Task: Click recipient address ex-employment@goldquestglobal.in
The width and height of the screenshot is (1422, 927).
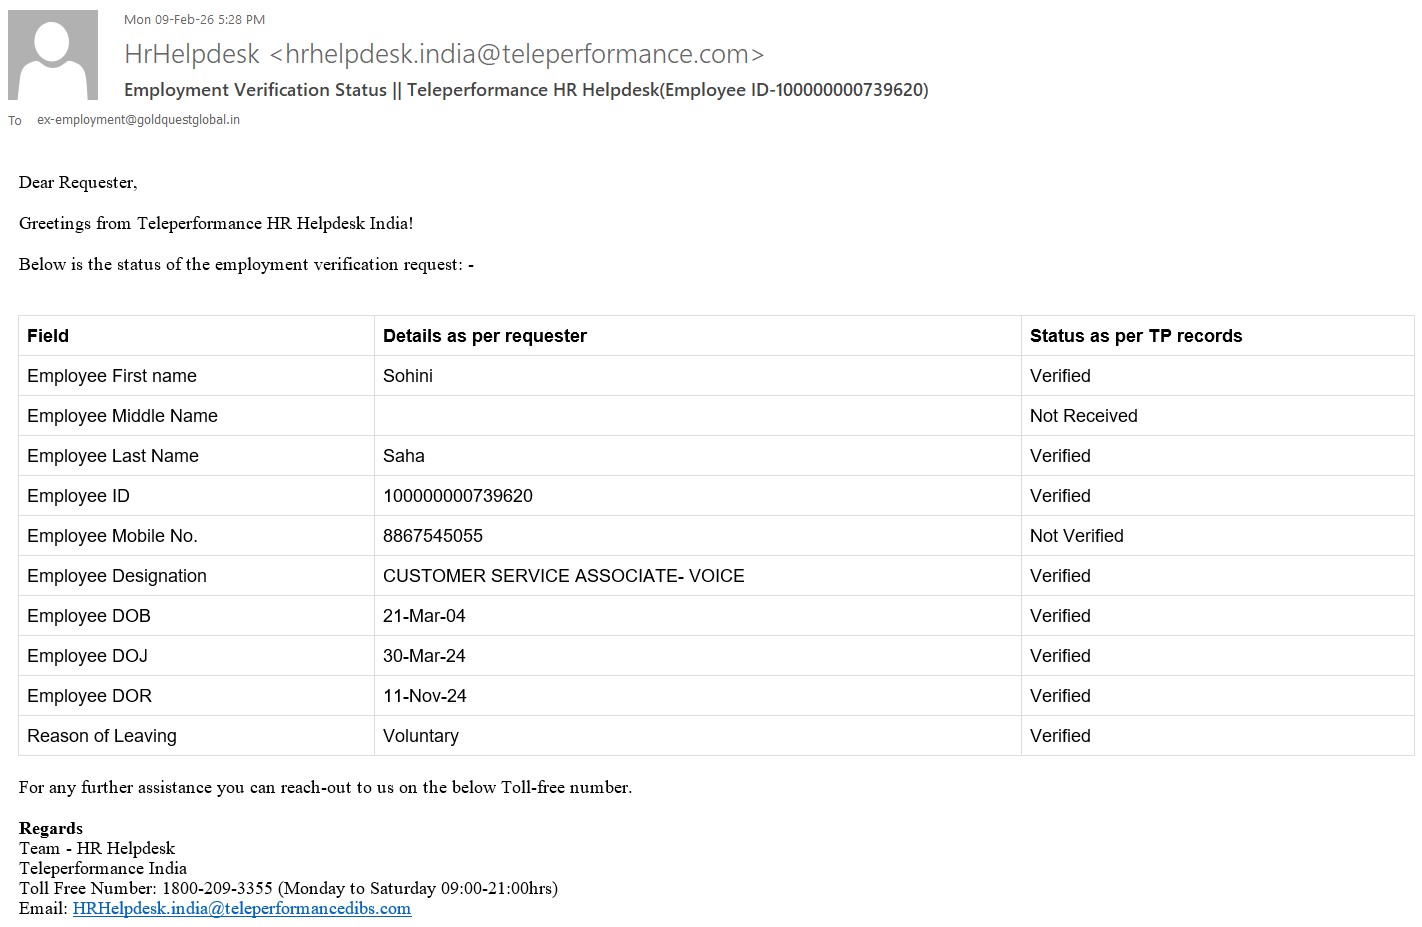Action: pos(138,120)
